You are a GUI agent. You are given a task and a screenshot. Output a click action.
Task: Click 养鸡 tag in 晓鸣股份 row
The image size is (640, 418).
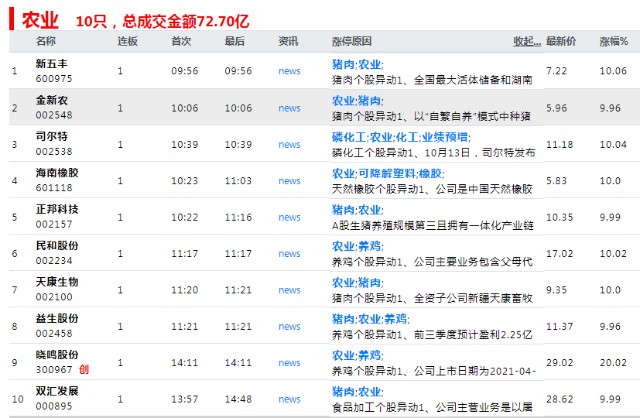pyautogui.click(x=369, y=355)
